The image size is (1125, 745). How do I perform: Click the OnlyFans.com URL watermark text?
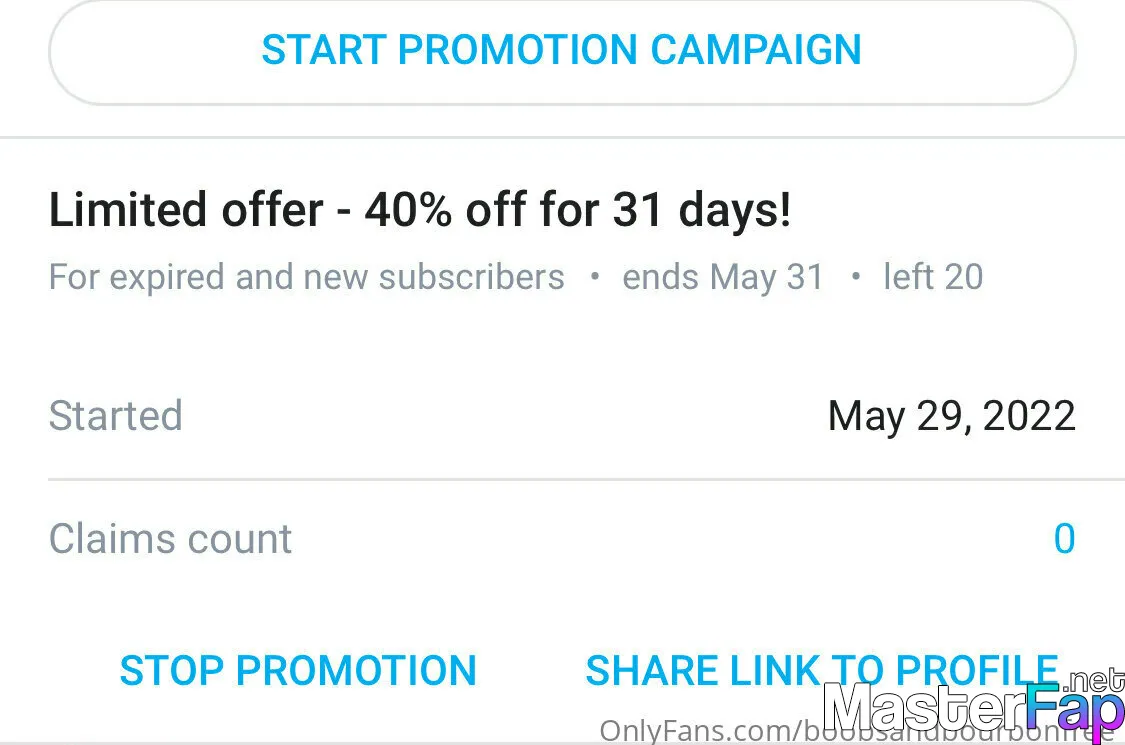(x=700, y=732)
